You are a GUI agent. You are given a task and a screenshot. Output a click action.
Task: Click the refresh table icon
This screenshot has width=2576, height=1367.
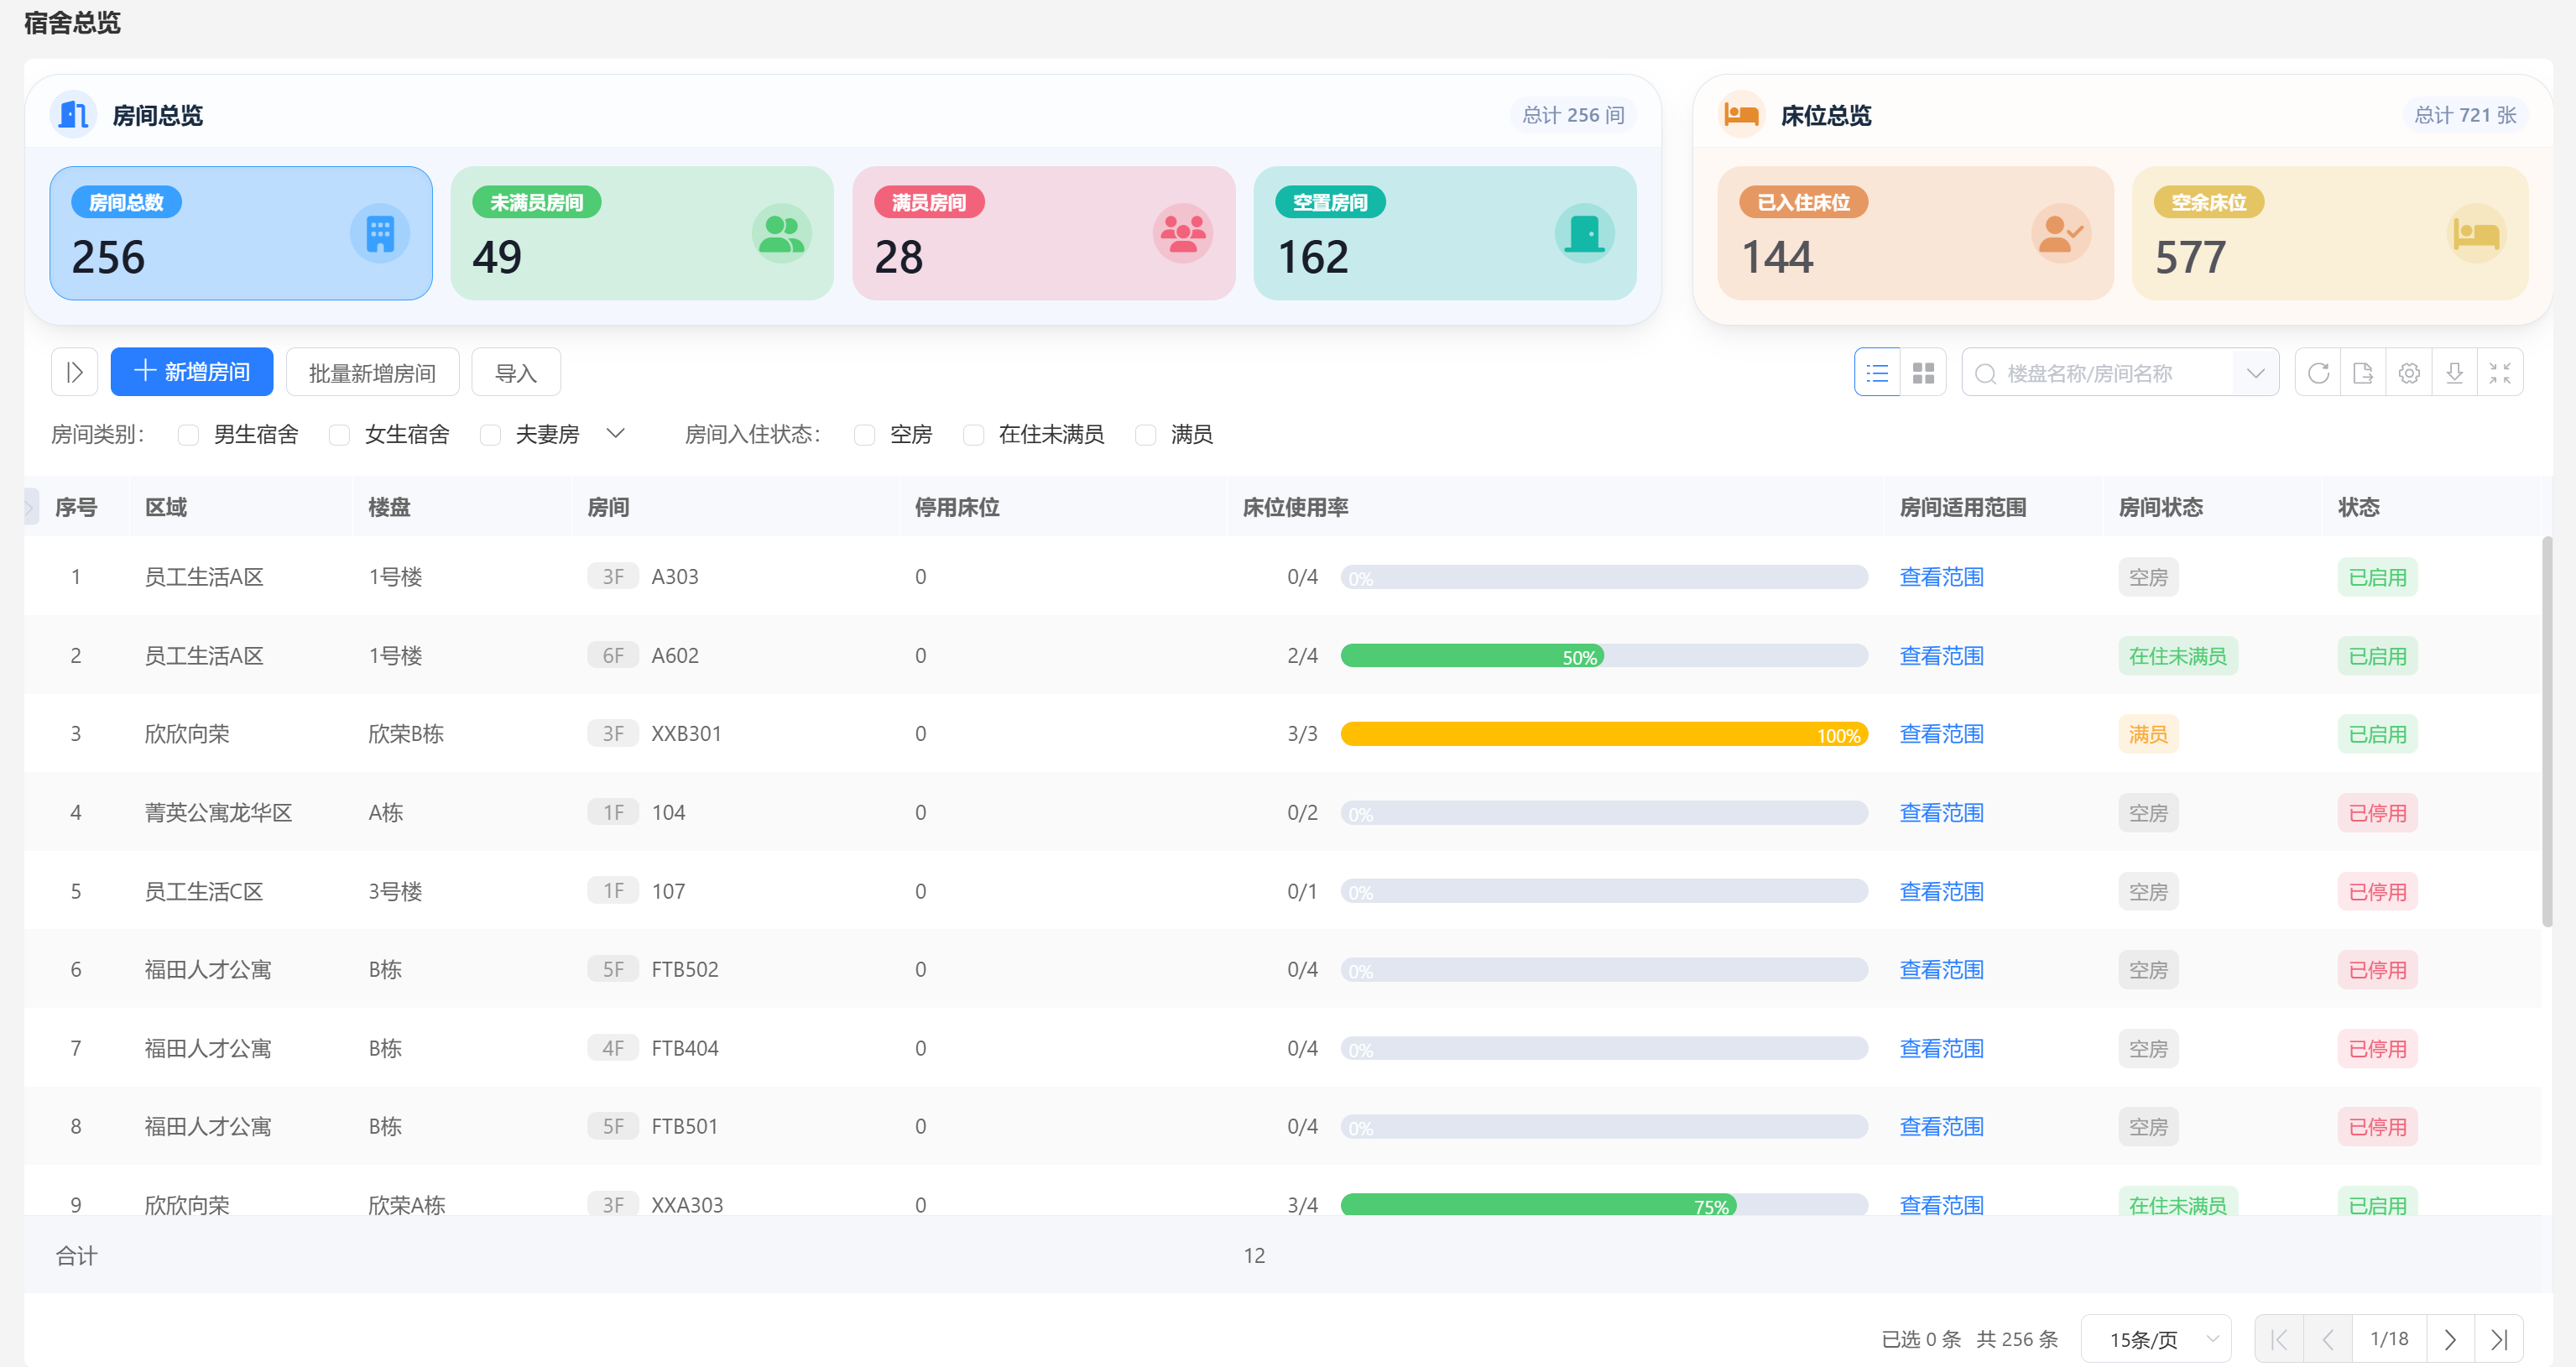coord(2318,373)
